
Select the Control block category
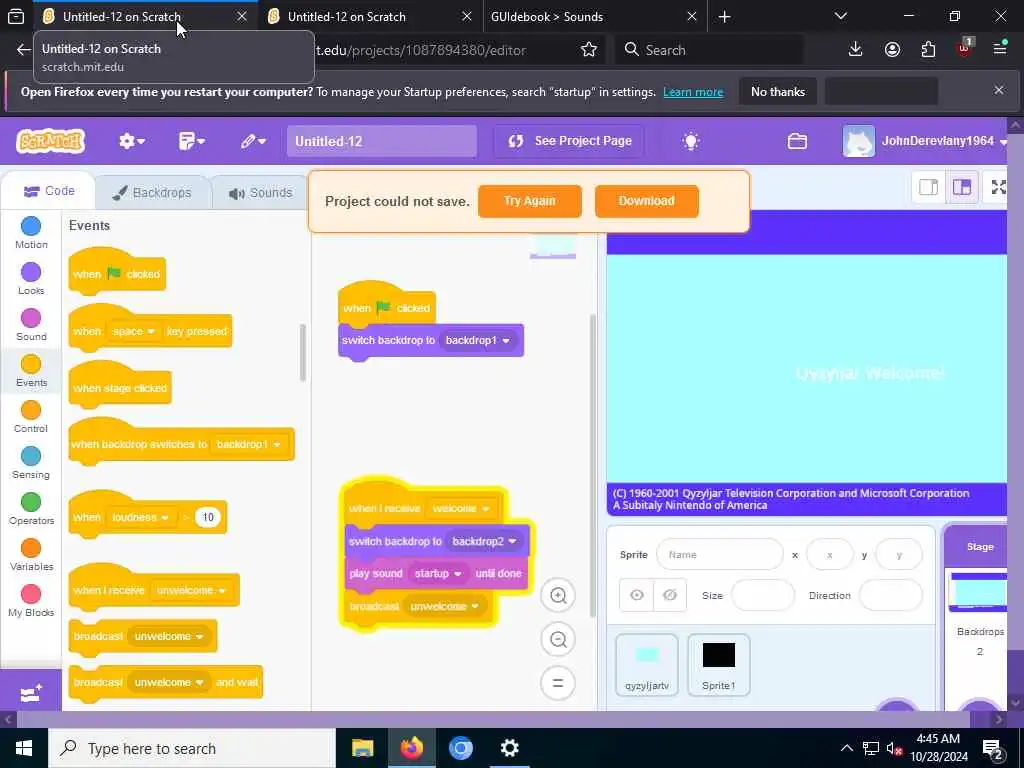click(31, 417)
